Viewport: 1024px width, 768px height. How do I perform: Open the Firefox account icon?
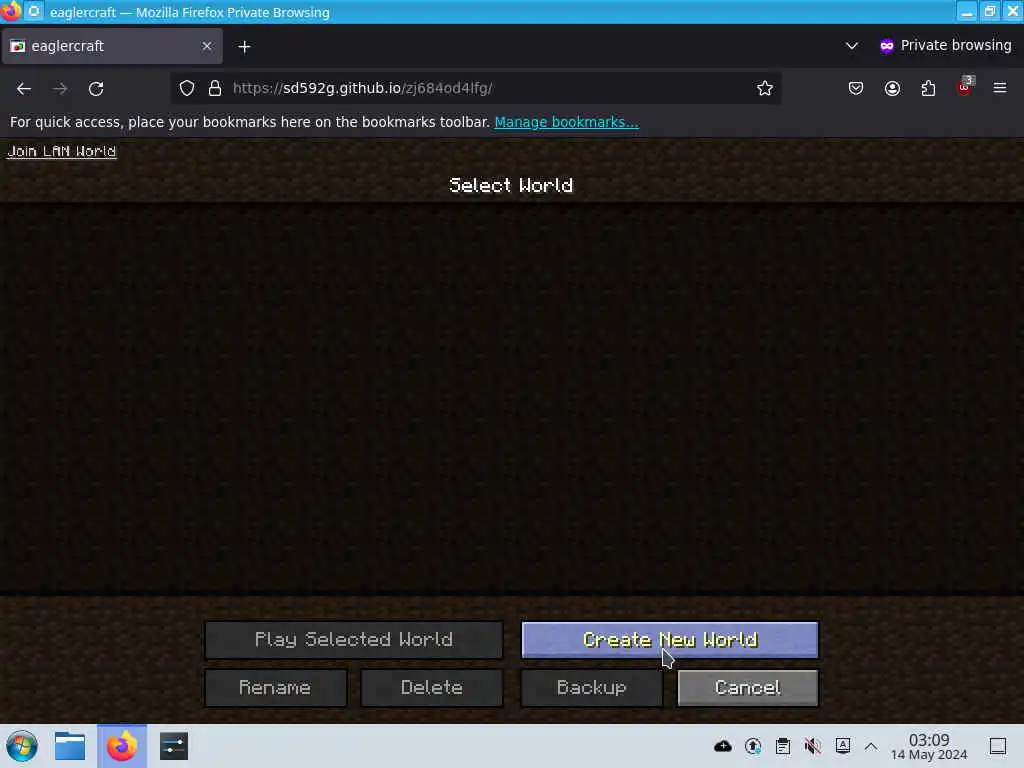pos(892,88)
